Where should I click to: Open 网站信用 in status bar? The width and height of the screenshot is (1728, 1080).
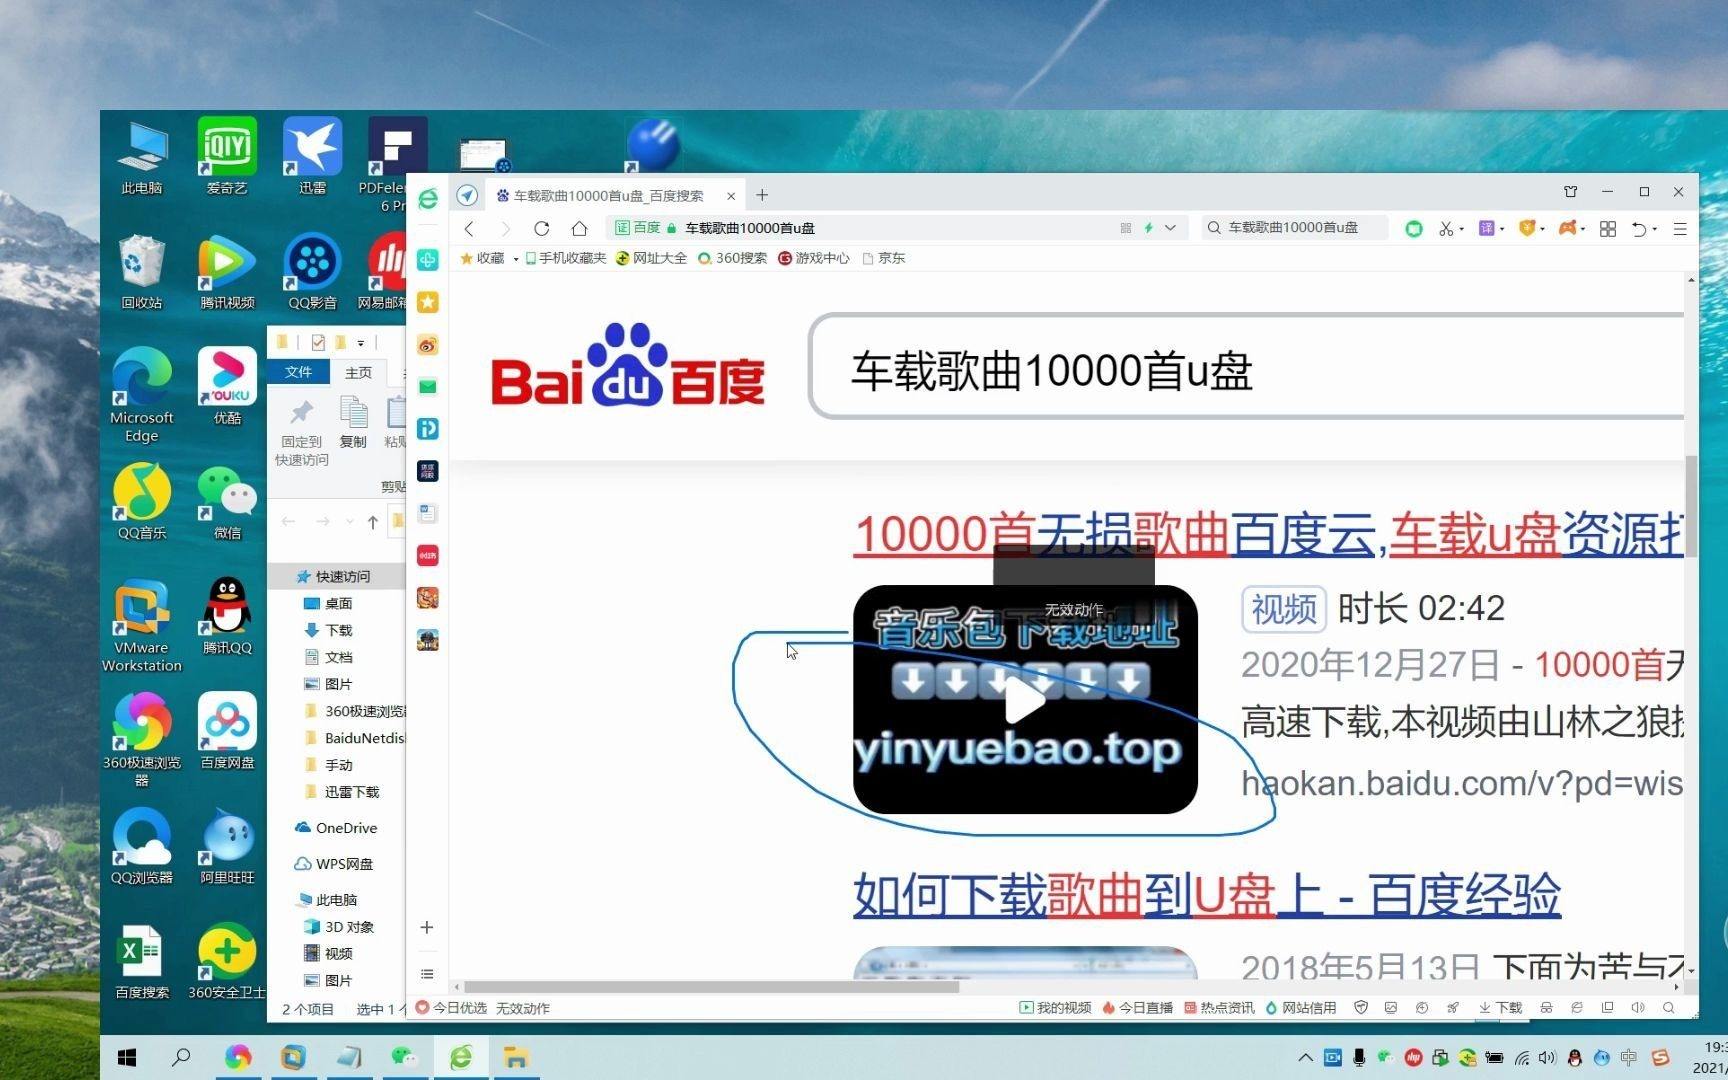[x=1301, y=1008]
